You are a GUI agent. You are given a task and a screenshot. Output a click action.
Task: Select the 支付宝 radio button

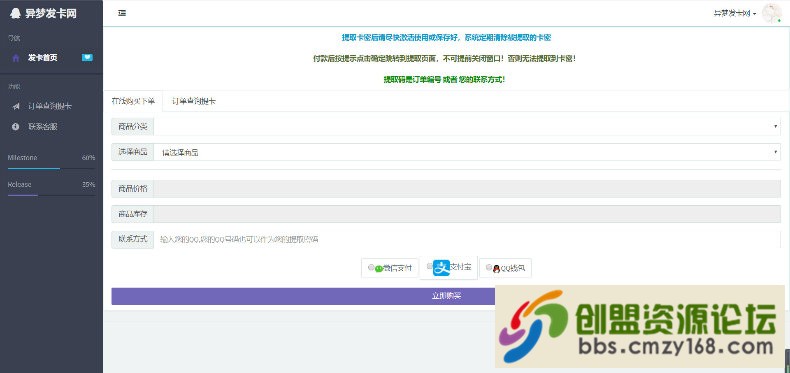tap(430, 266)
